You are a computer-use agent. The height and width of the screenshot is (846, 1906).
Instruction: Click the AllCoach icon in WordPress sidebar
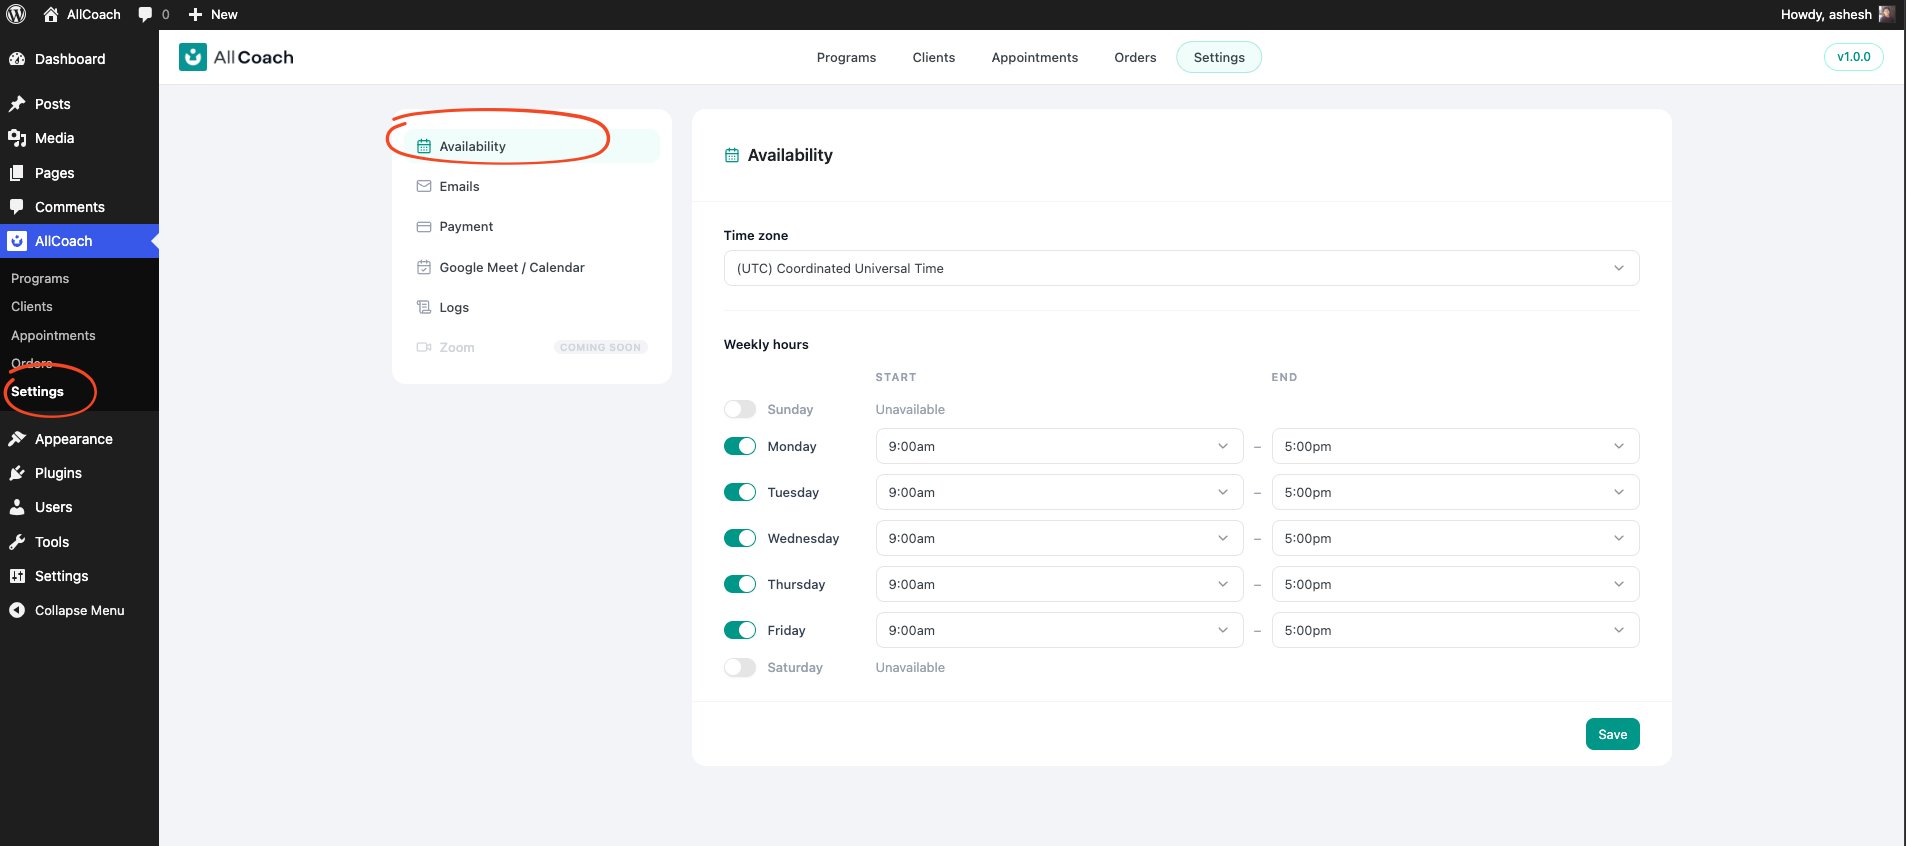(x=17, y=241)
